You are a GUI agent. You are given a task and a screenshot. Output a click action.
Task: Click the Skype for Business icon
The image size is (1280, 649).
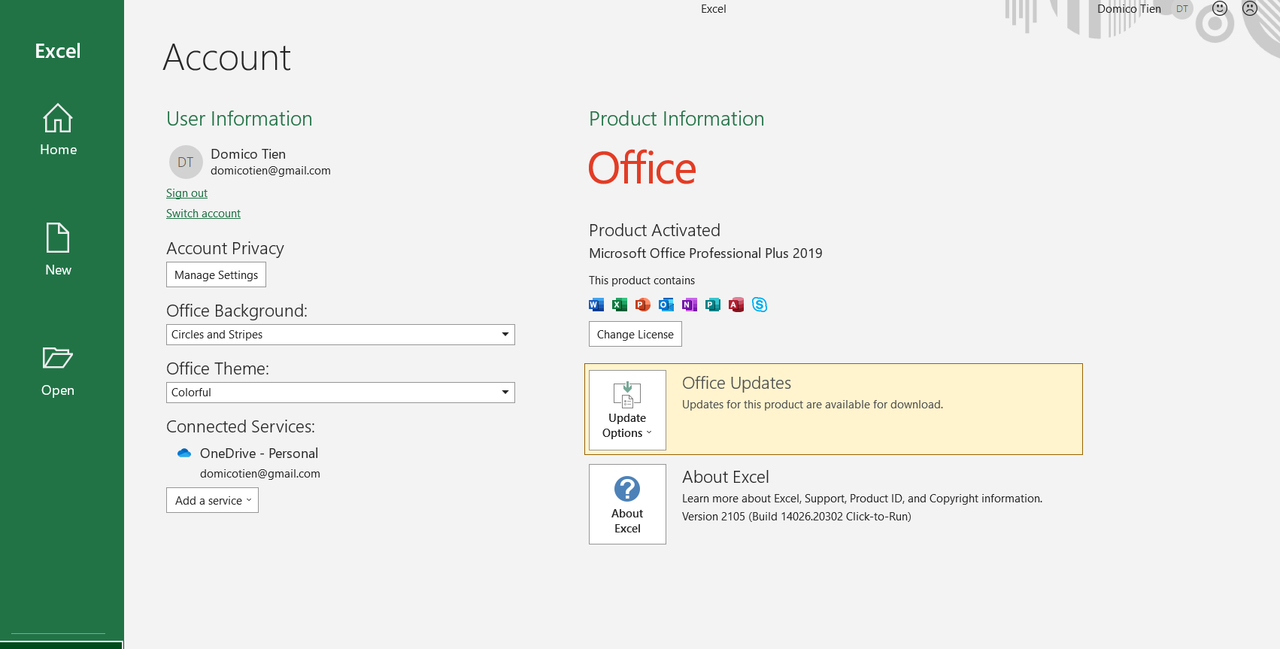pos(760,305)
